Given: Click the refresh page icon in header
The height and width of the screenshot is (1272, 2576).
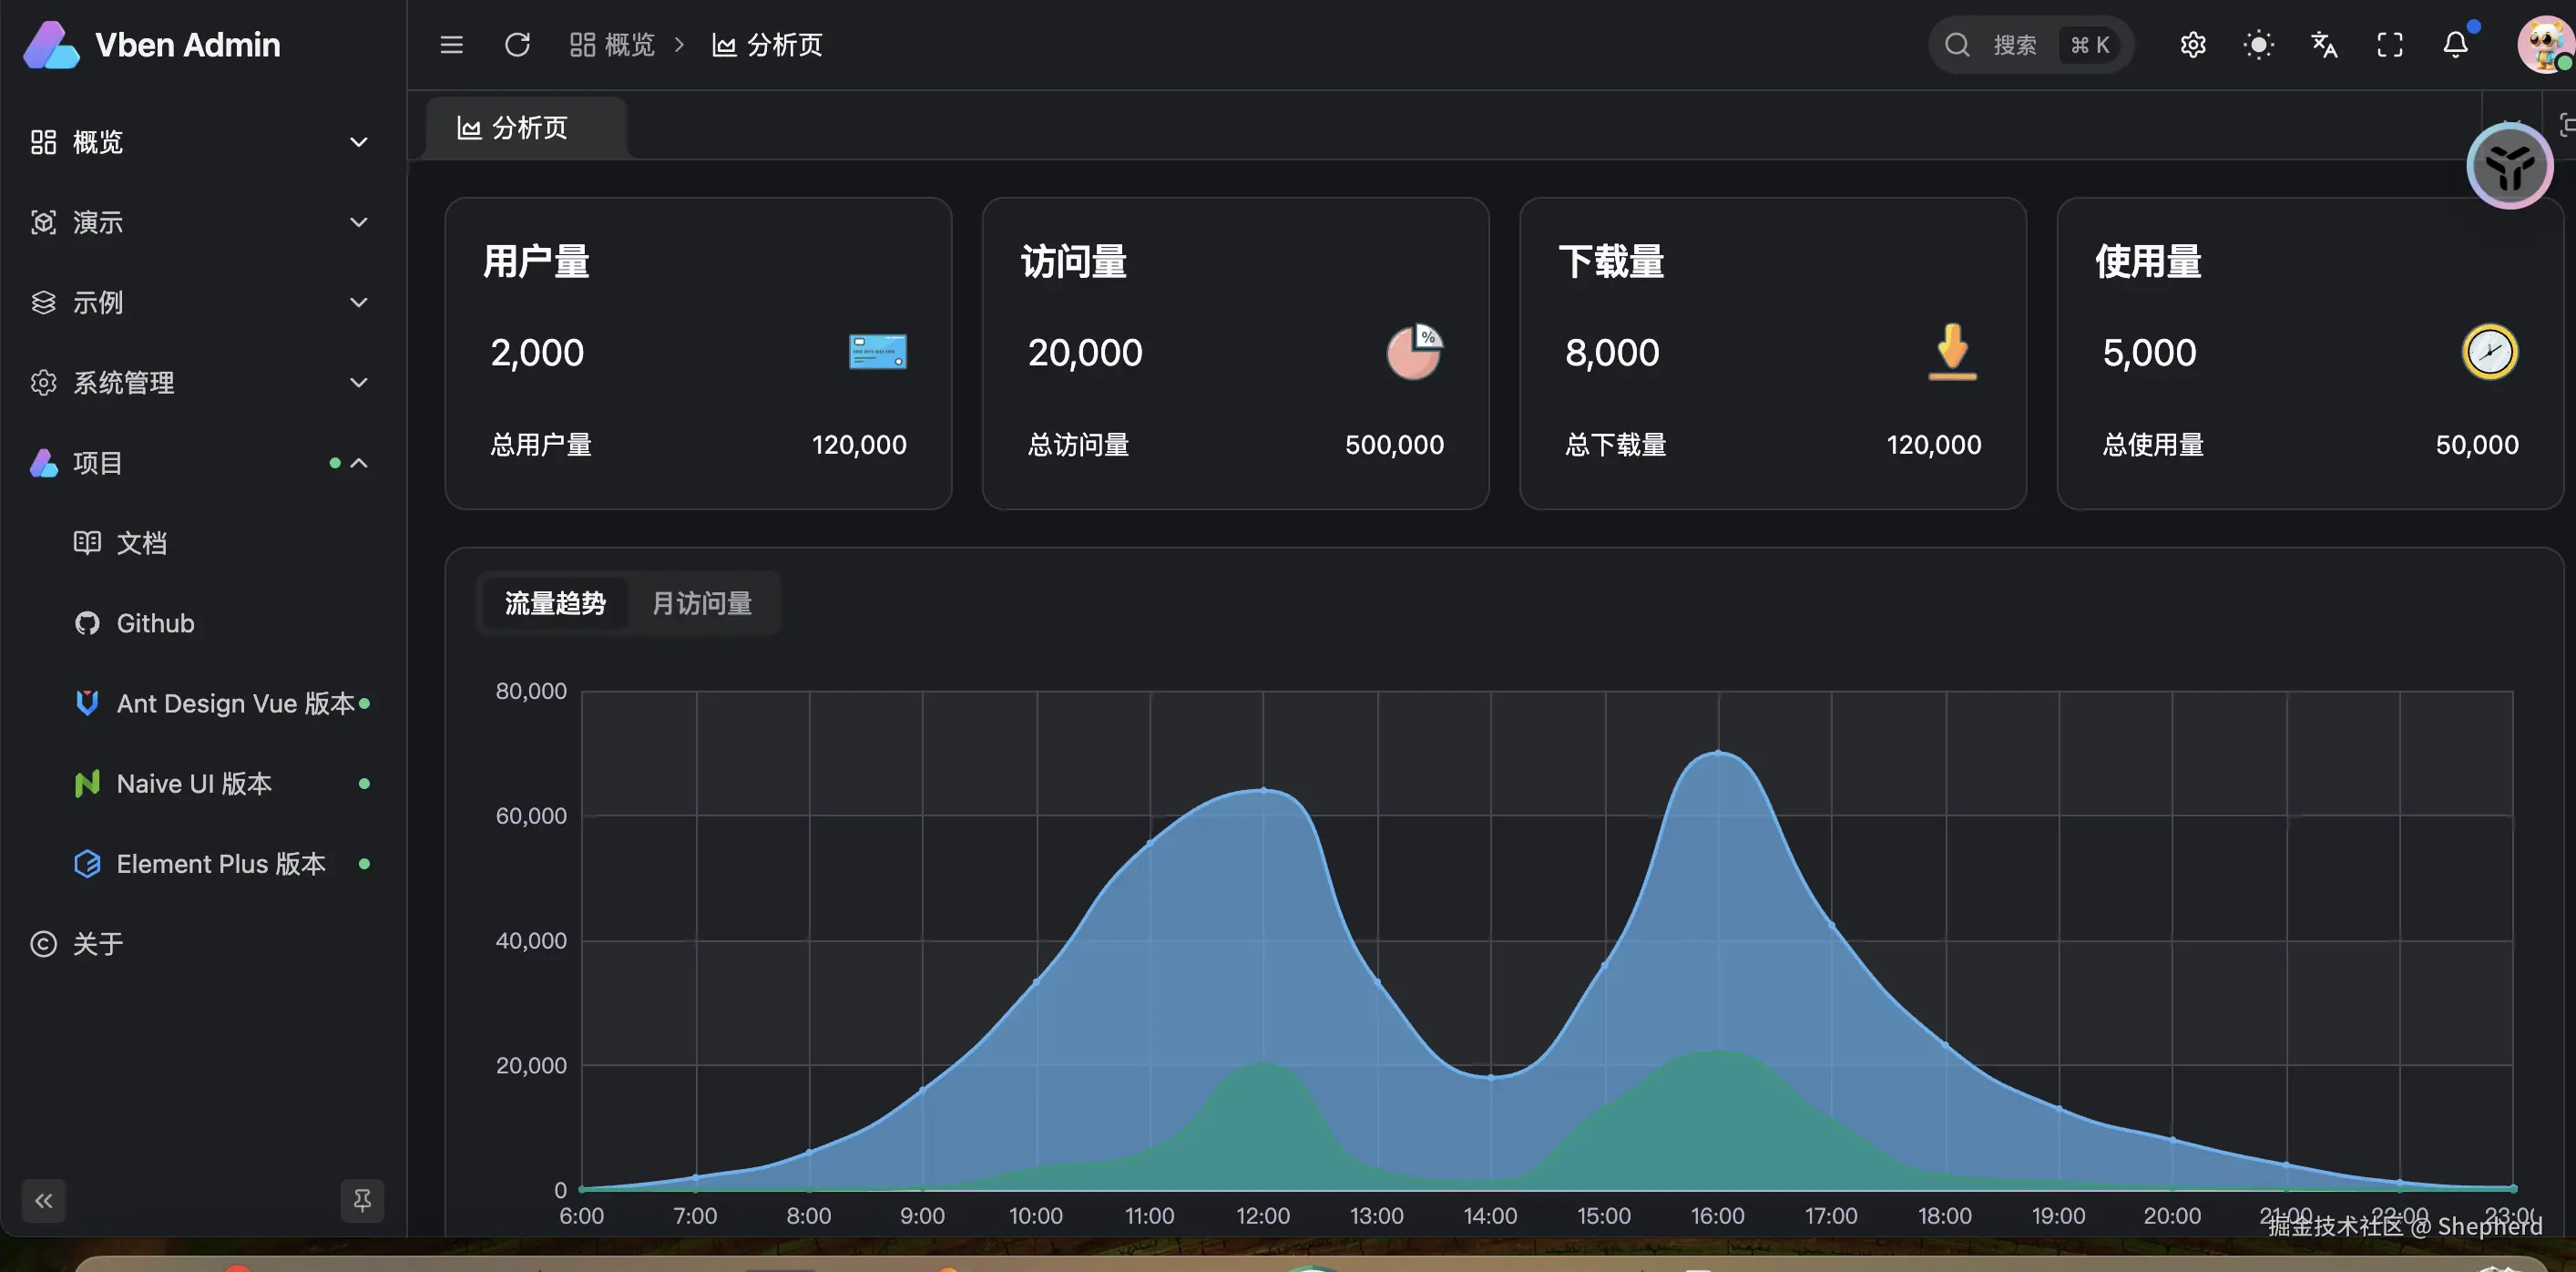Looking at the screenshot, I should click(x=517, y=45).
